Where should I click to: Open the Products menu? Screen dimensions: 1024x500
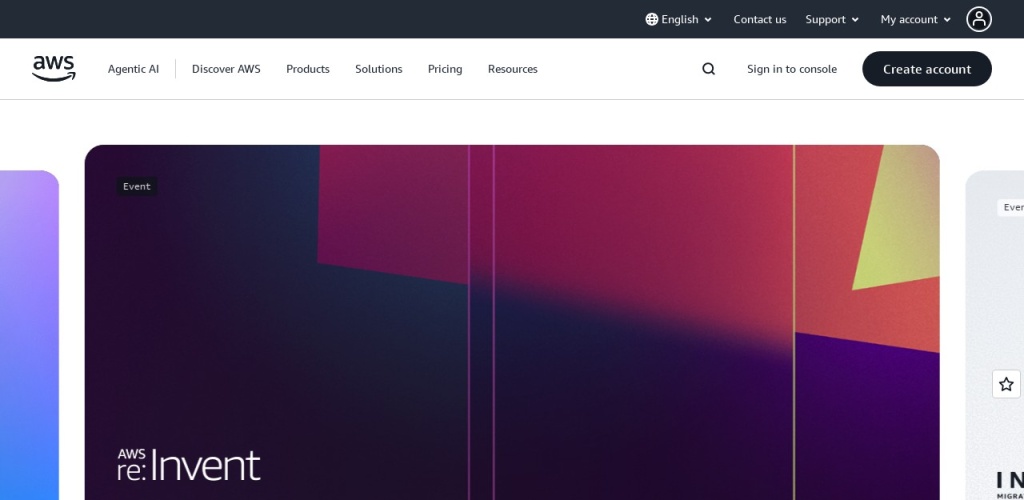point(308,69)
